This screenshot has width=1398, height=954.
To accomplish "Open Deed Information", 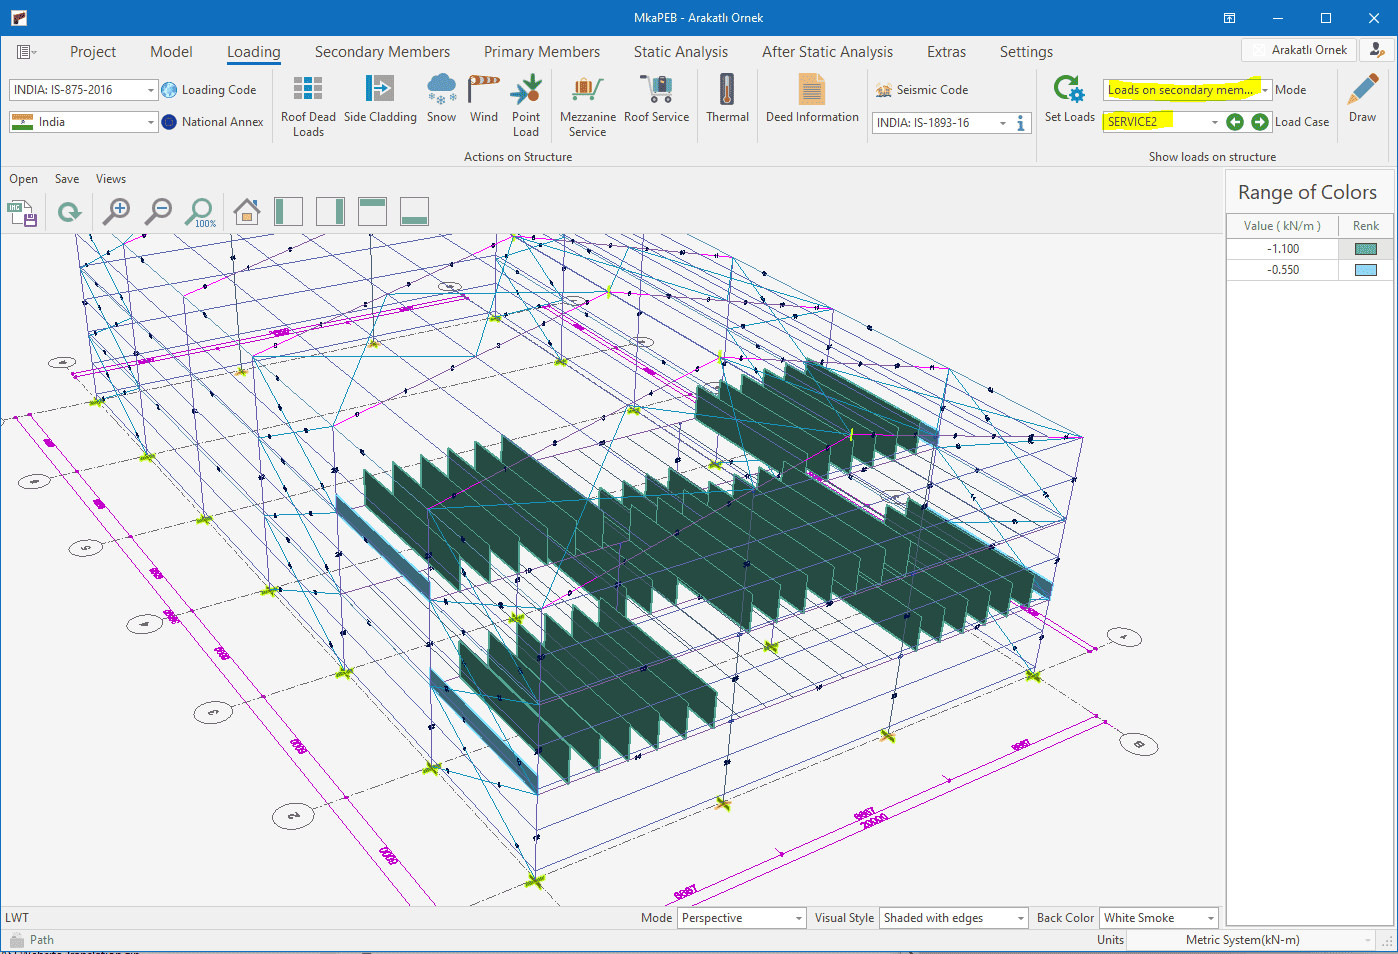I will tap(812, 91).
